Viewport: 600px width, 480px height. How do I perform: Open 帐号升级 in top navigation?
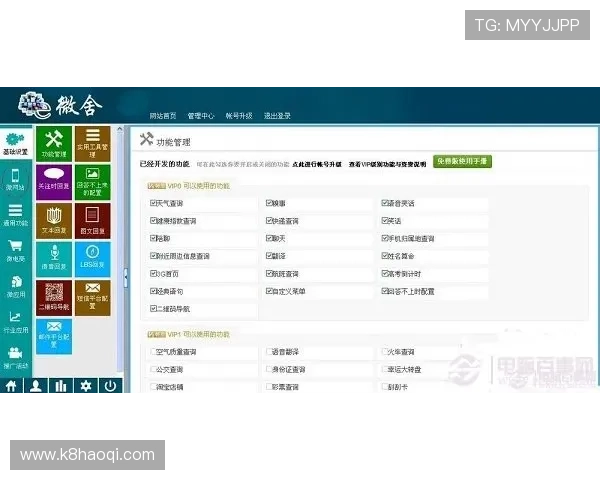point(239,116)
